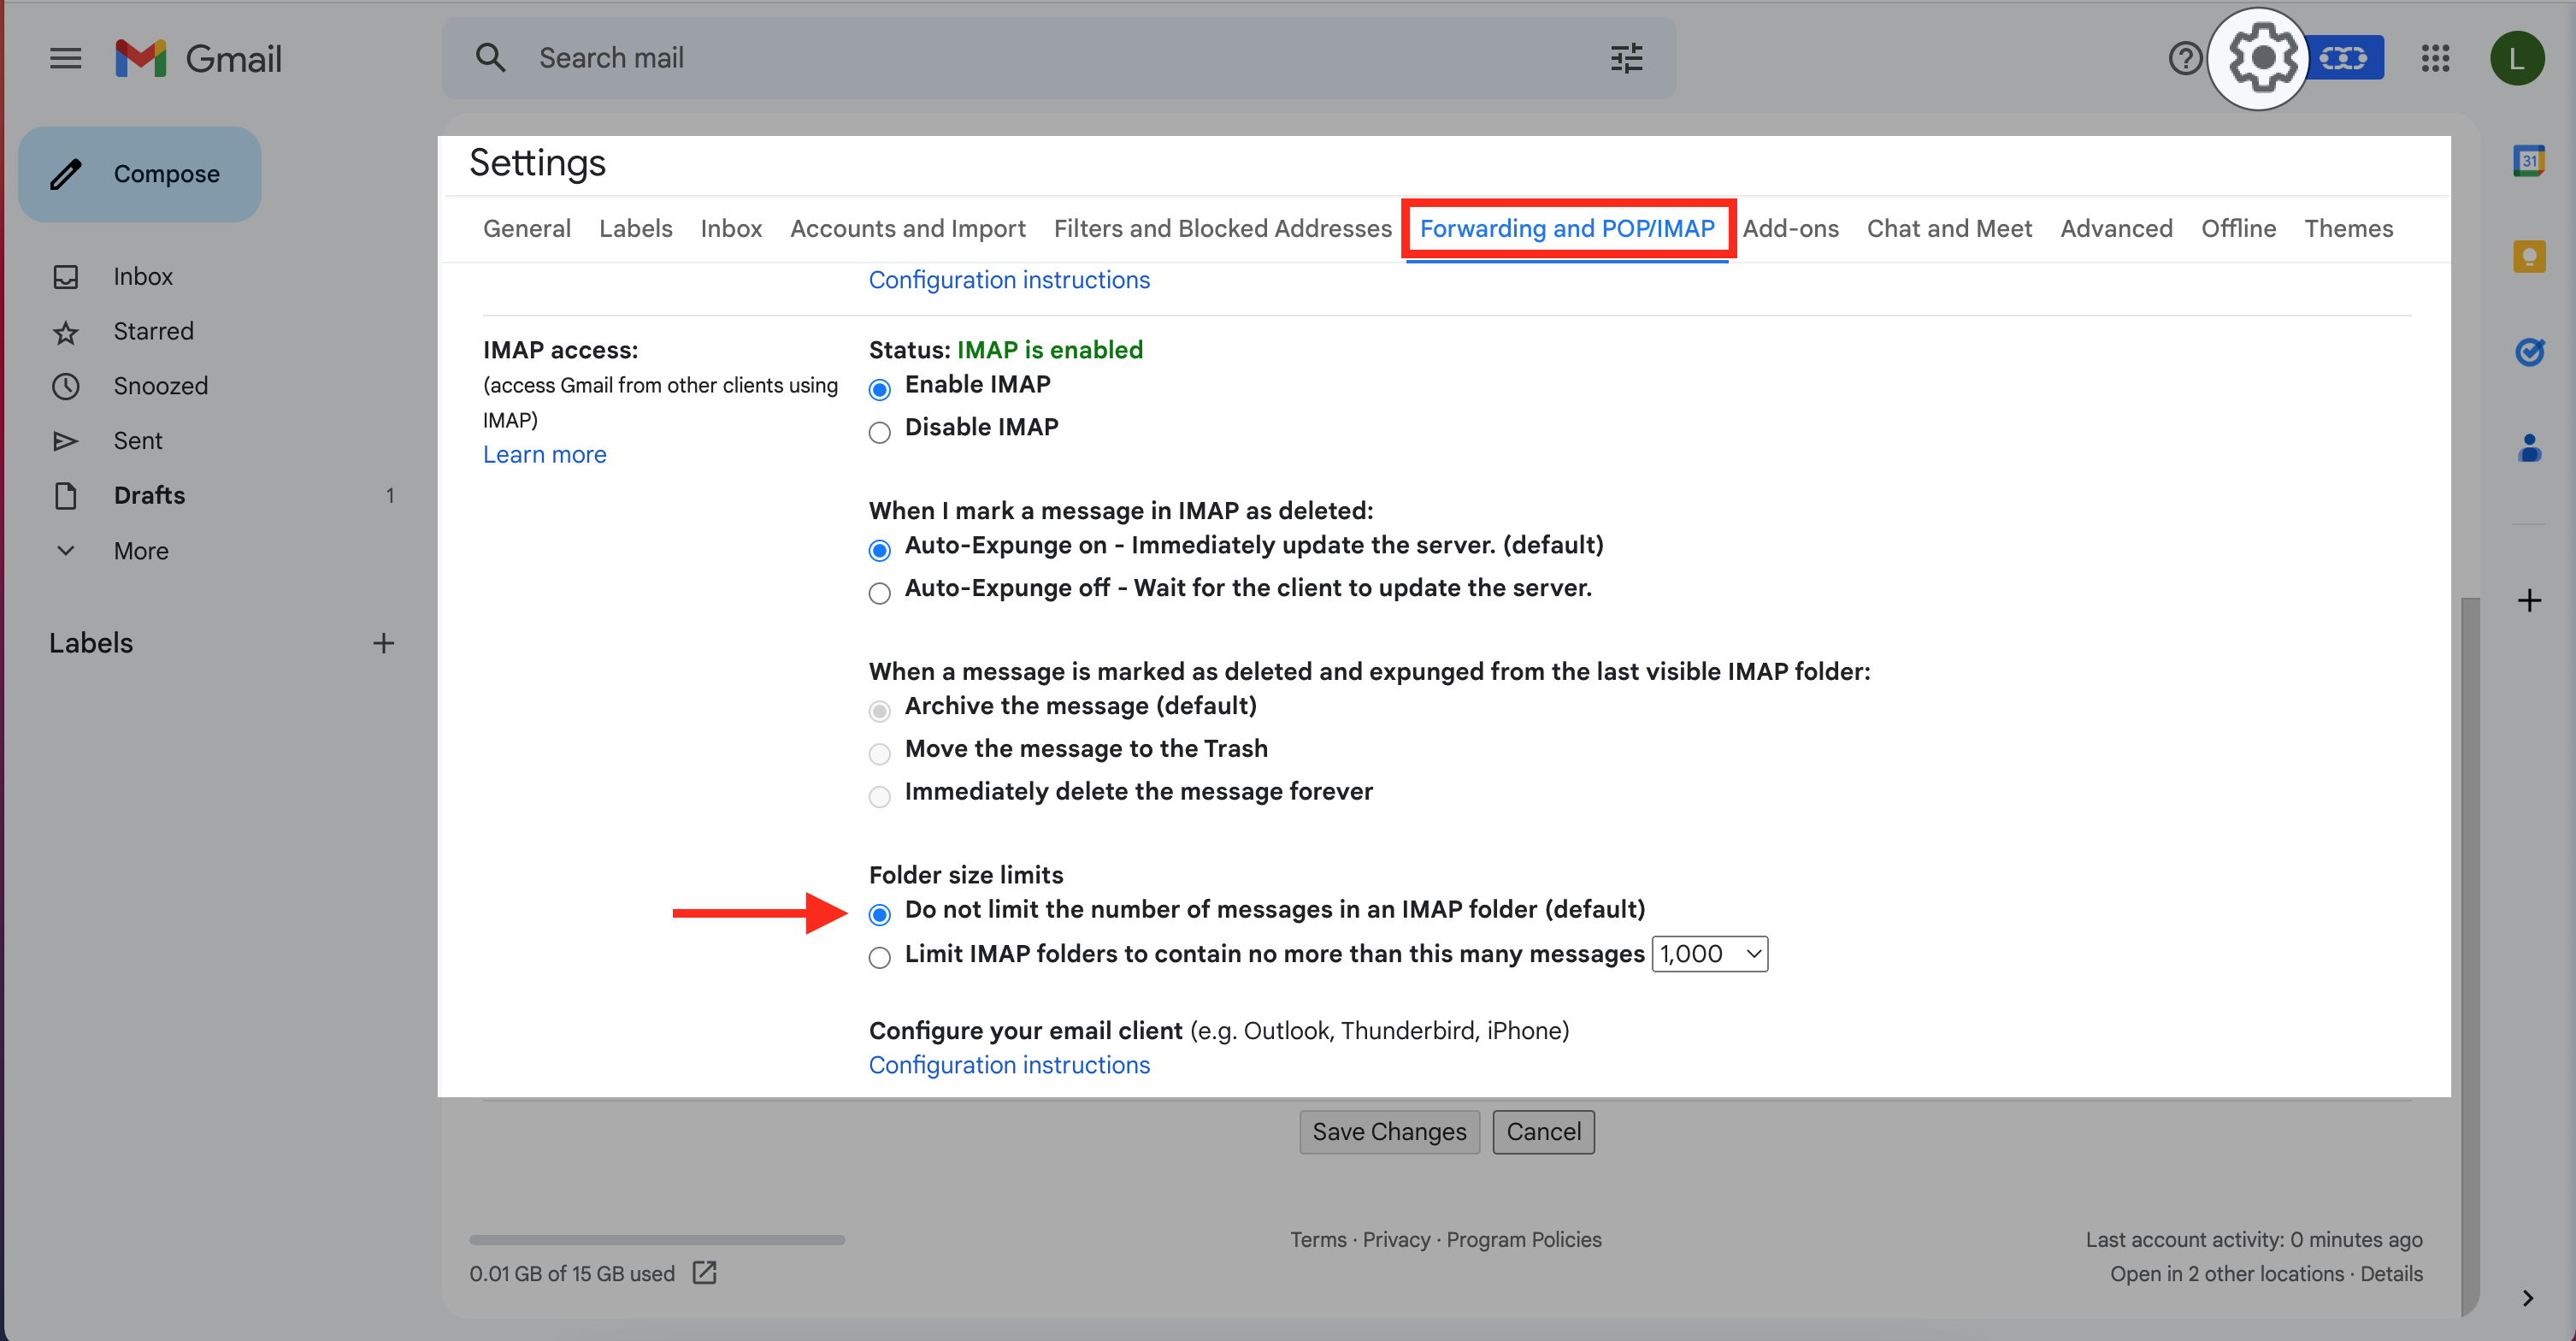This screenshot has height=1341, width=2576.
Task: Click the Help question mark icon
Action: point(2185,58)
